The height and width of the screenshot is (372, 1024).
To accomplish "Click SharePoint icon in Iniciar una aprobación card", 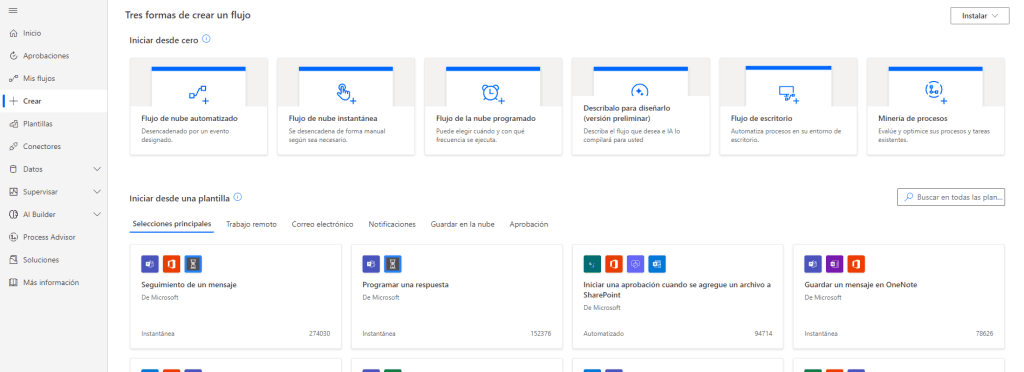I will [x=592, y=264].
